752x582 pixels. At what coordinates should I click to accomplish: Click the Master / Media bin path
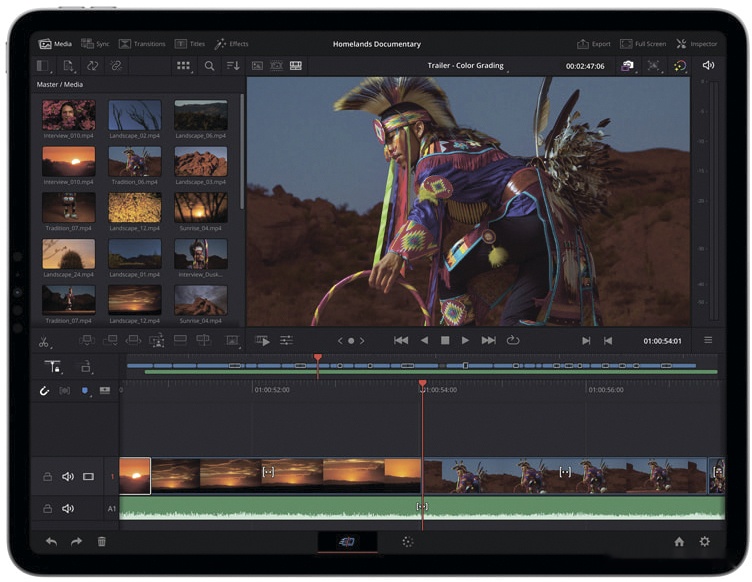click(60, 84)
